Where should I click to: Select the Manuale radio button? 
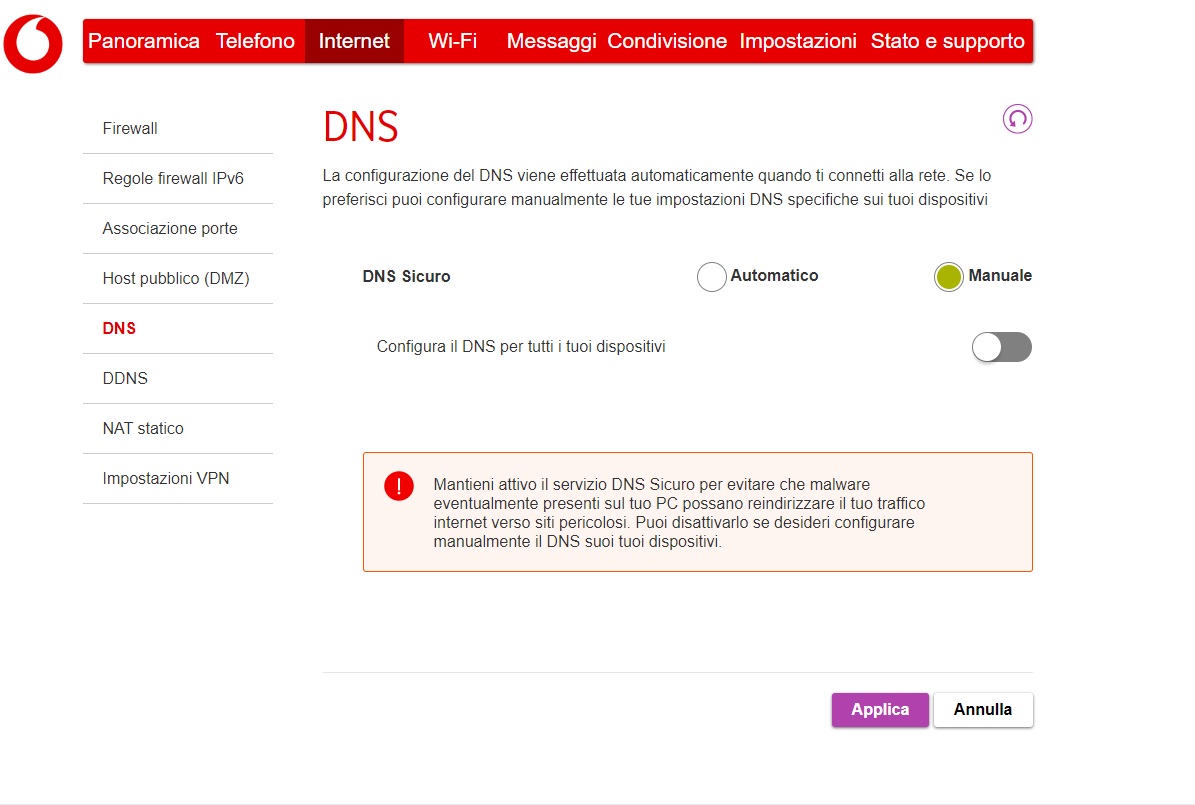pyautogui.click(x=948, y=277)
